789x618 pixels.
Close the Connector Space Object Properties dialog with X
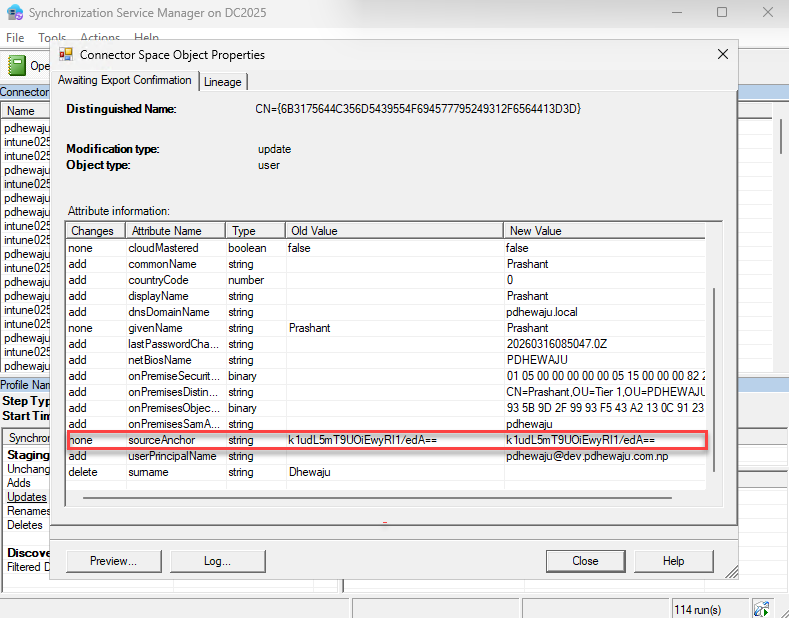[723, 55]
